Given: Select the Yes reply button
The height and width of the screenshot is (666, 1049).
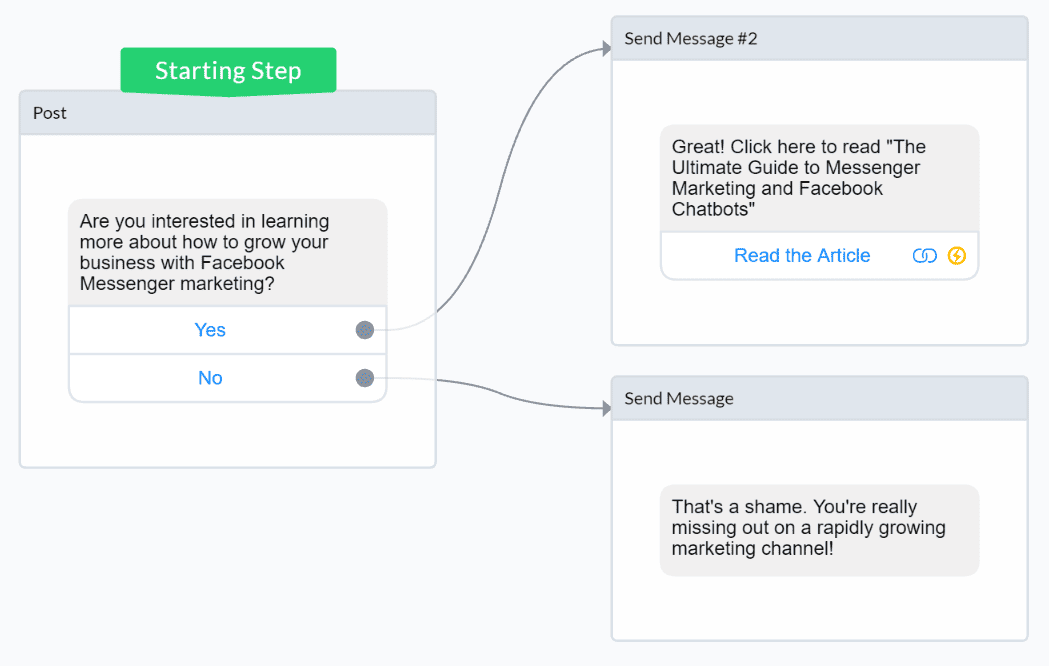Looking at the screenshot, I should (210, 330).
